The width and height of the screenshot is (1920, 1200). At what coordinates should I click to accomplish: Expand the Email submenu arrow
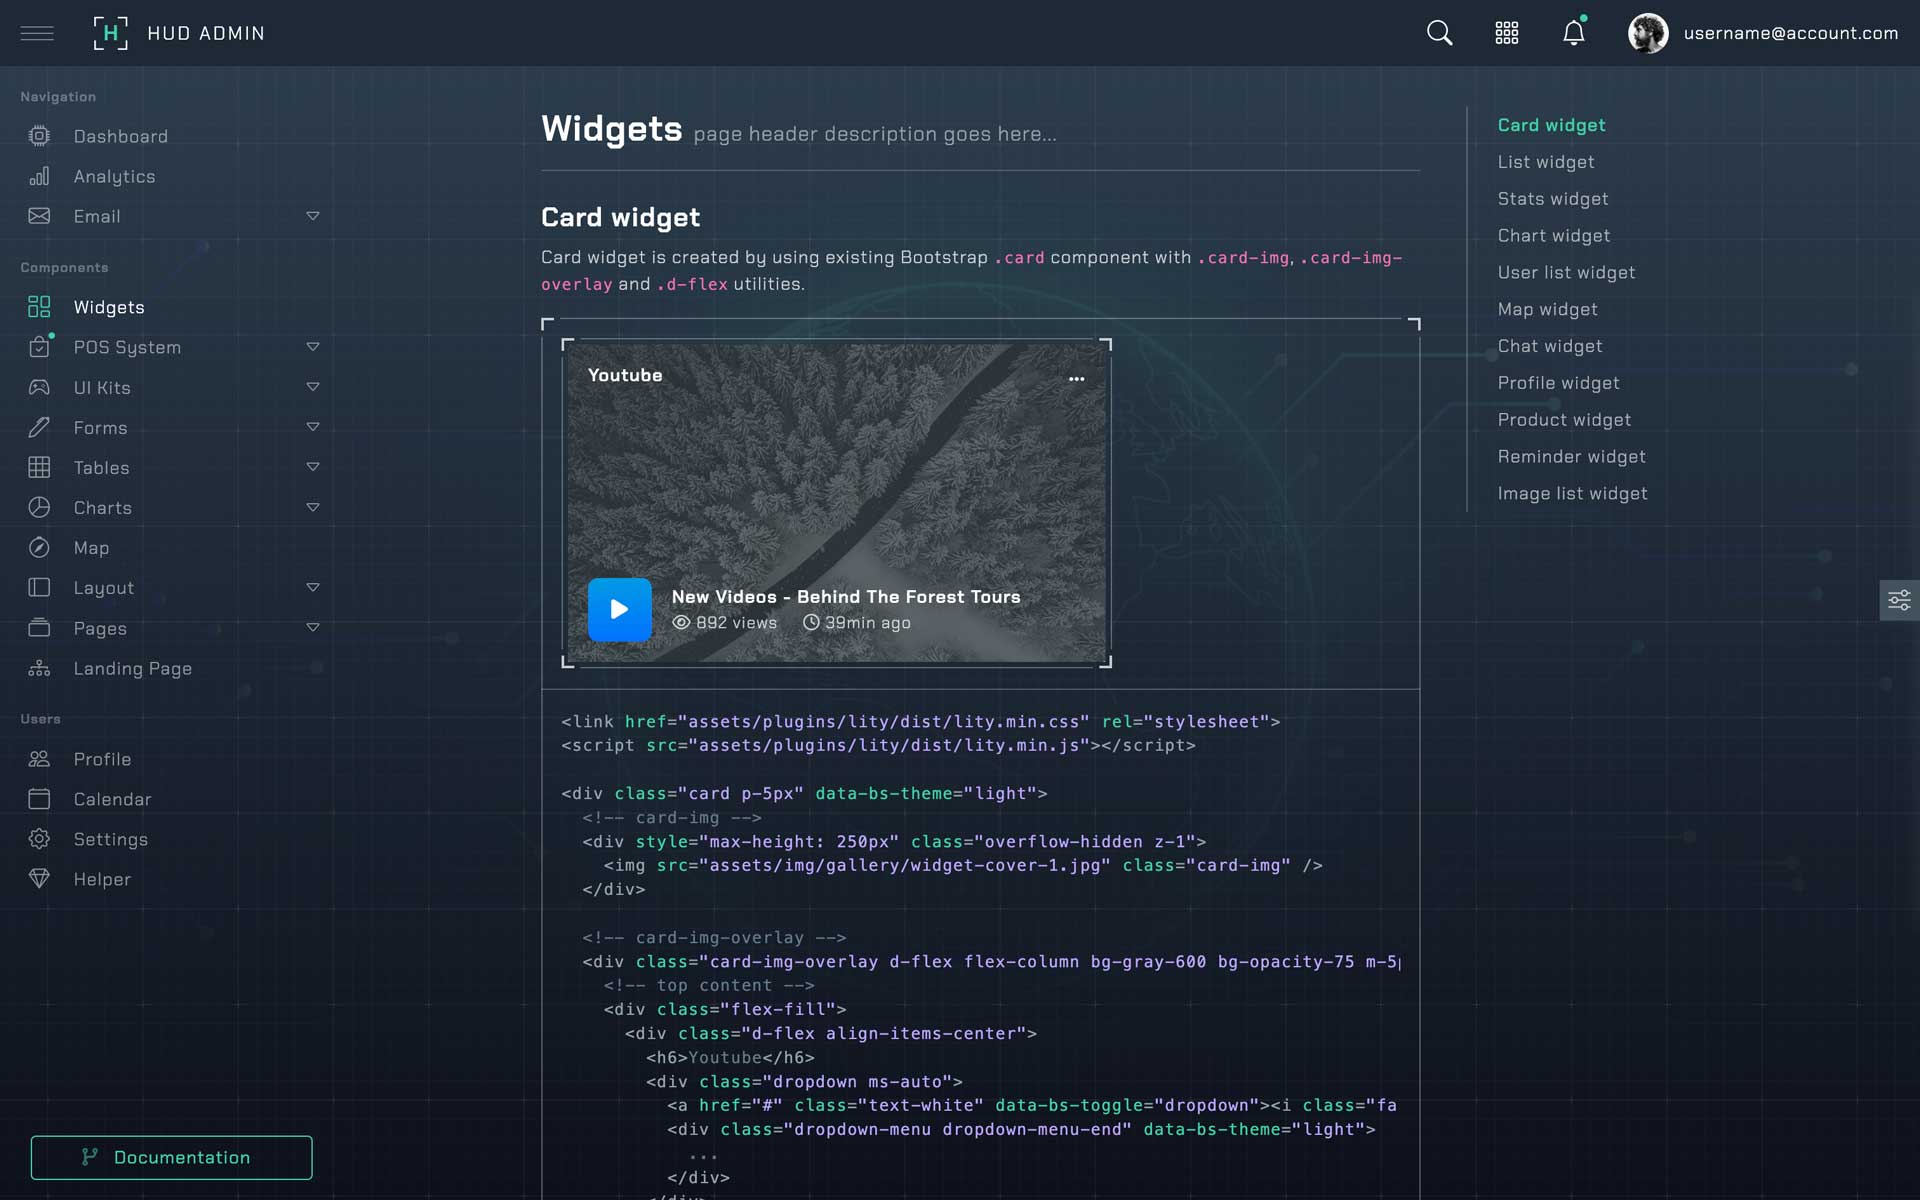(312, 216)
